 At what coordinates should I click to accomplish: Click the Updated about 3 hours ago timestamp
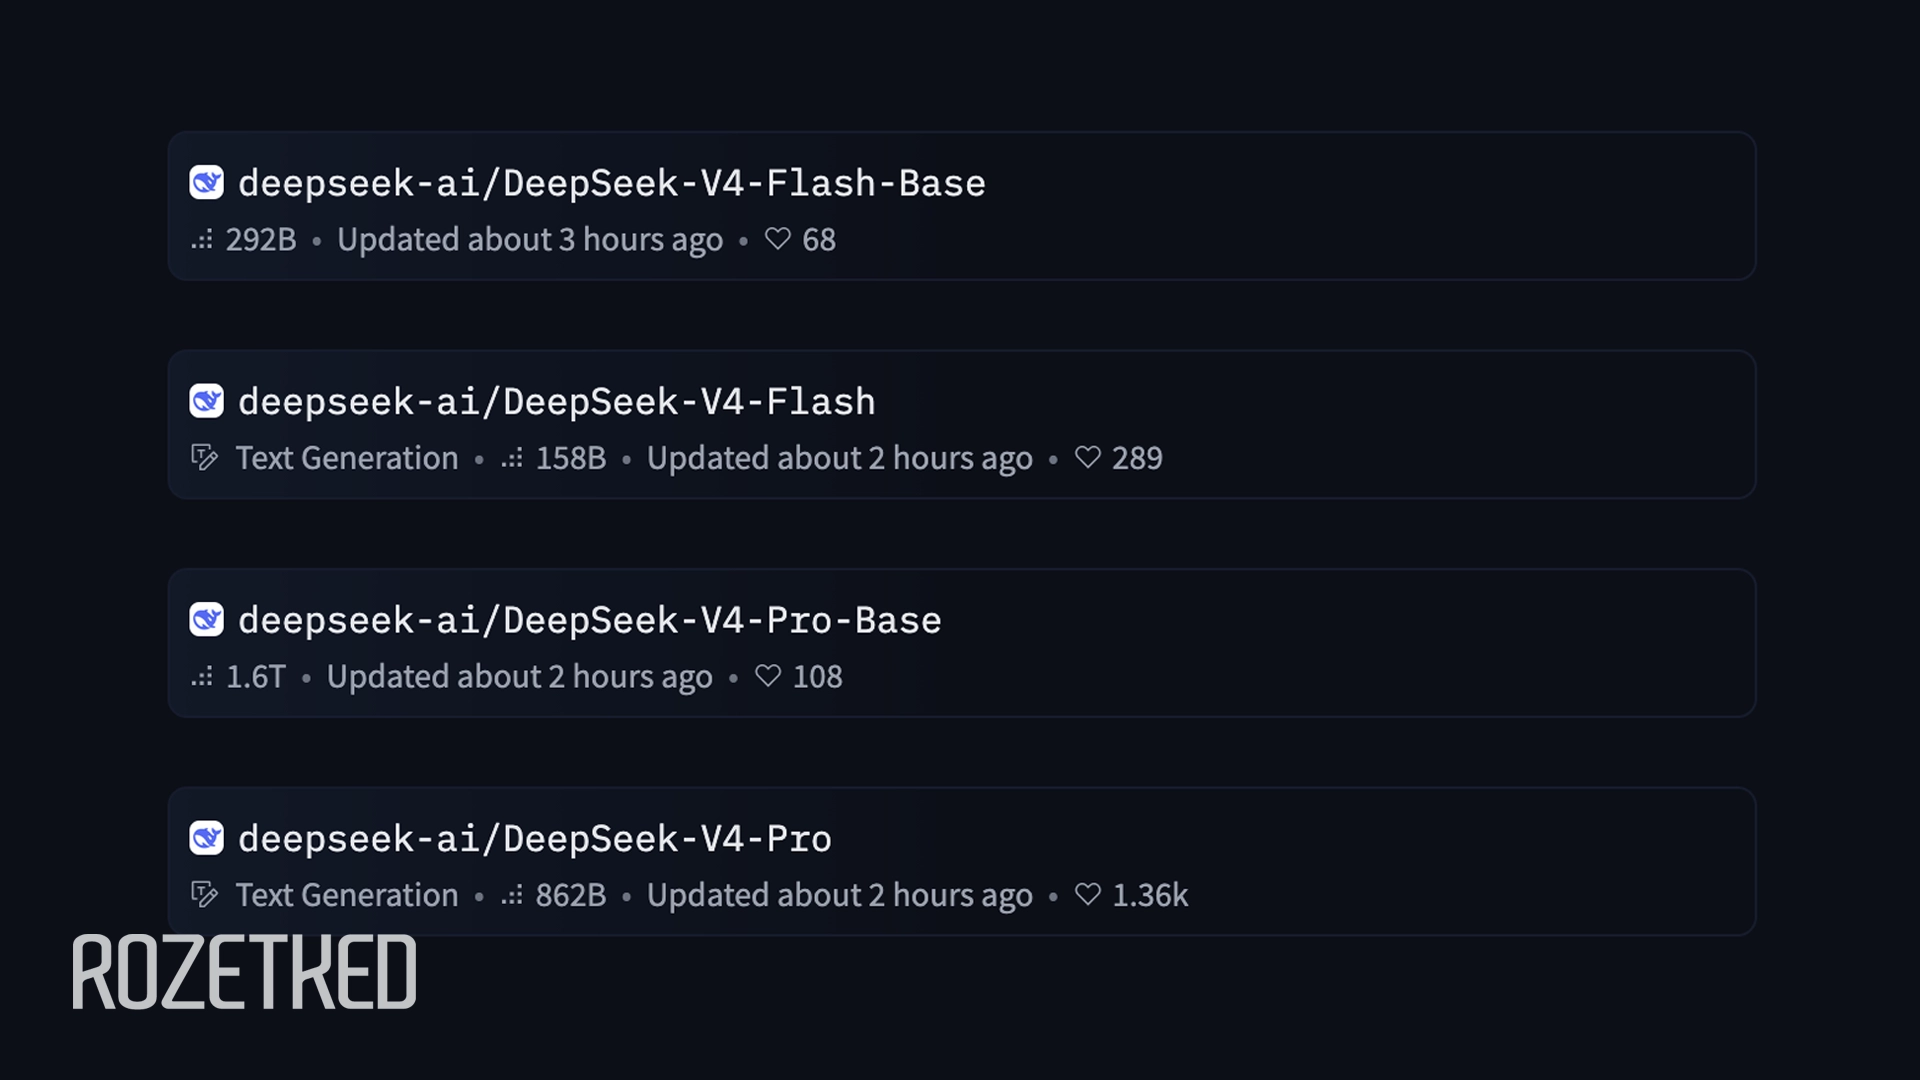(530, 240)
